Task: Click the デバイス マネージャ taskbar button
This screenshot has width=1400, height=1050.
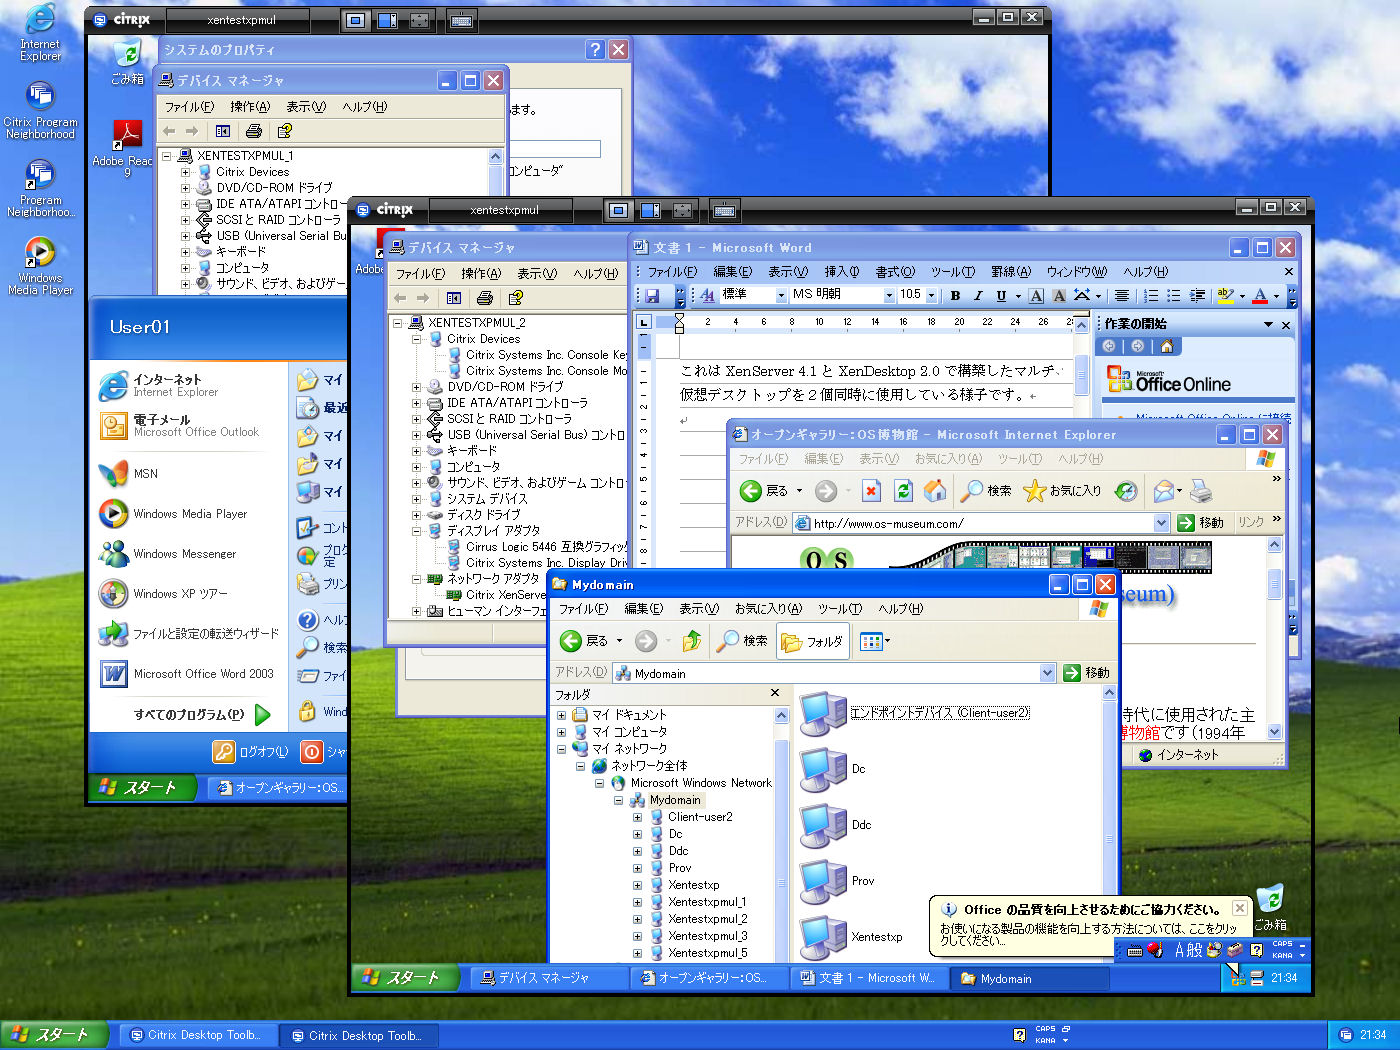Action: pos(550,978)
